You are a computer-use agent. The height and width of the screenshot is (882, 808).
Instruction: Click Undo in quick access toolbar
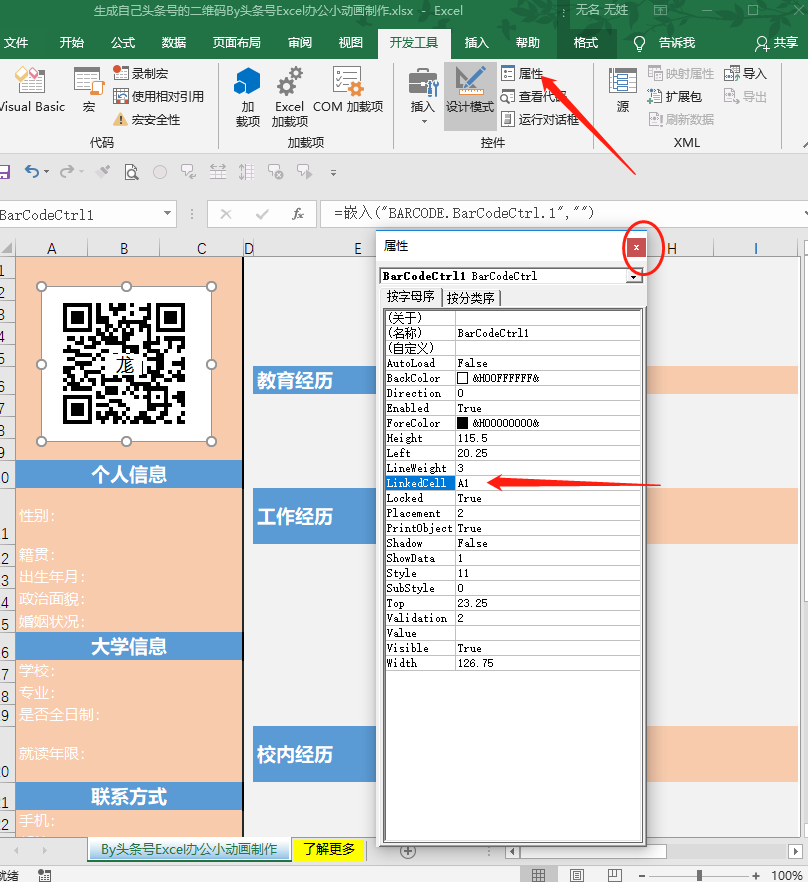coord(32,172)
